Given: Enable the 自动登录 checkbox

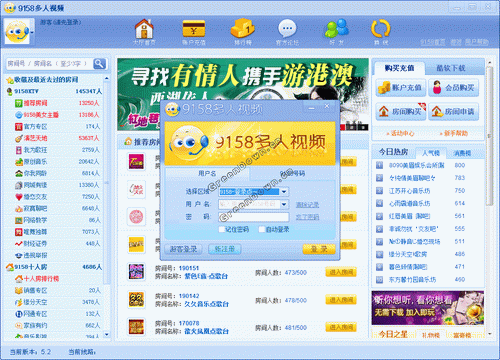Looking at the screenshot, I should point(262,229).
